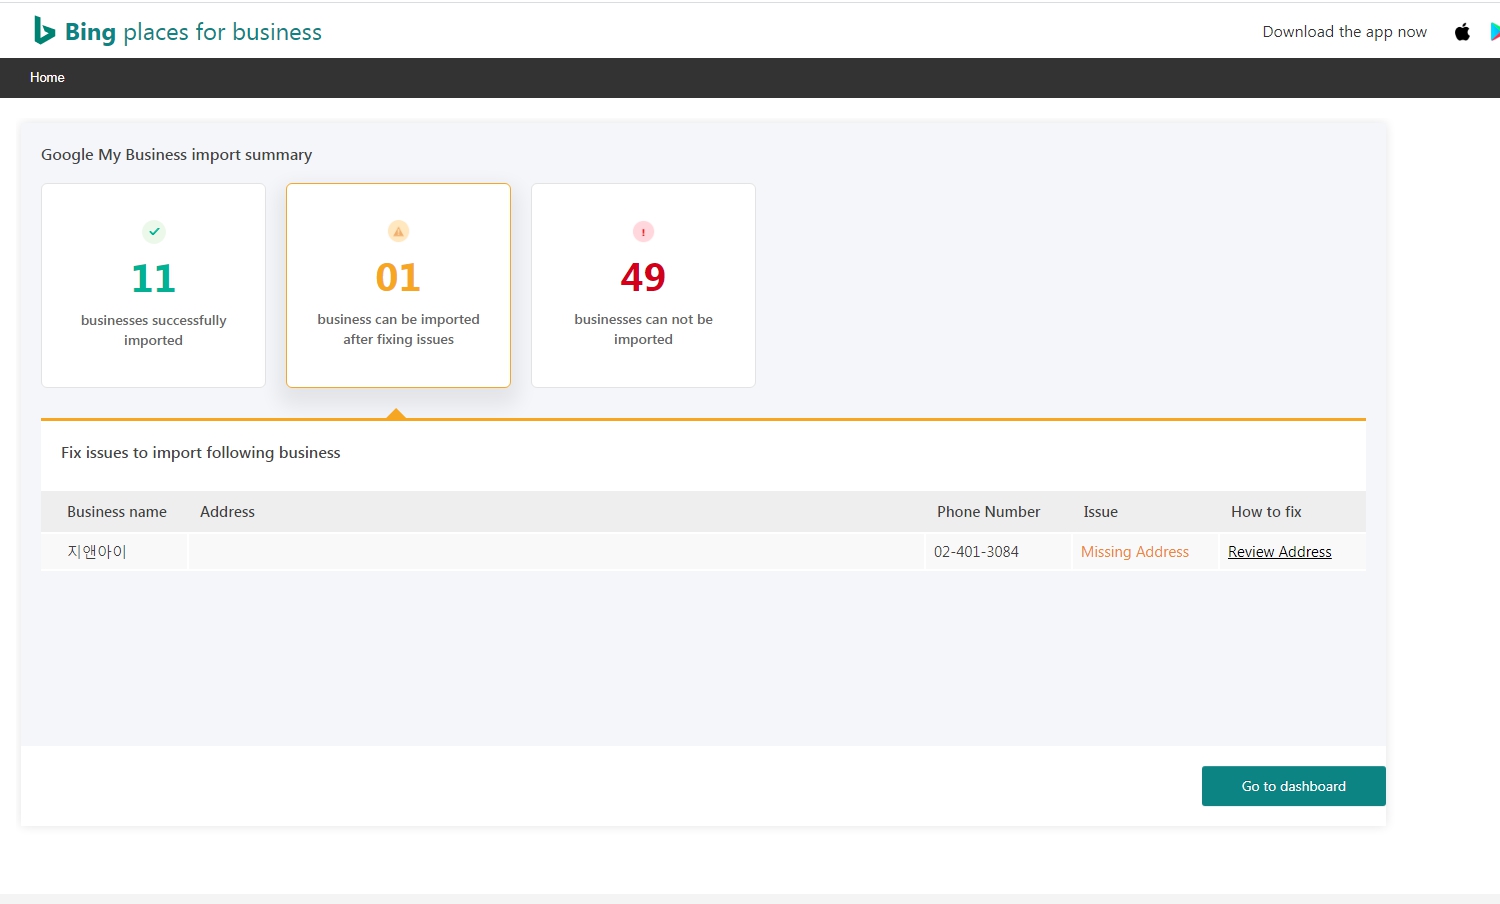
Task: Click the number 49 in red
Action: [x=643, y=277]
